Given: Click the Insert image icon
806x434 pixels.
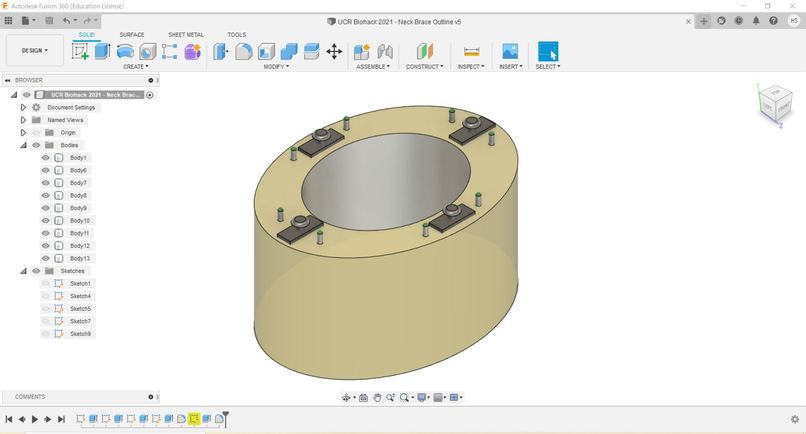Looking at the screenshot, I should click(510, 51).
